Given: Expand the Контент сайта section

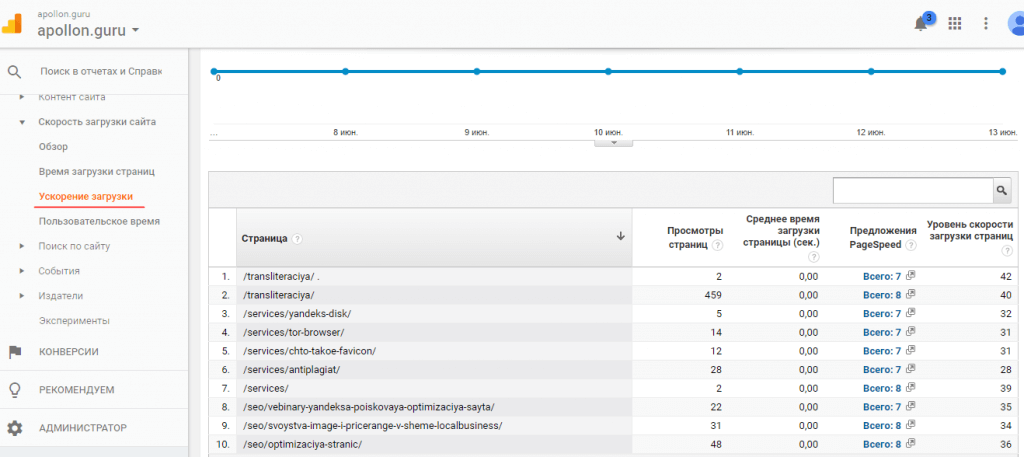Looking at the screenshot, I should (x=22, y=97).
